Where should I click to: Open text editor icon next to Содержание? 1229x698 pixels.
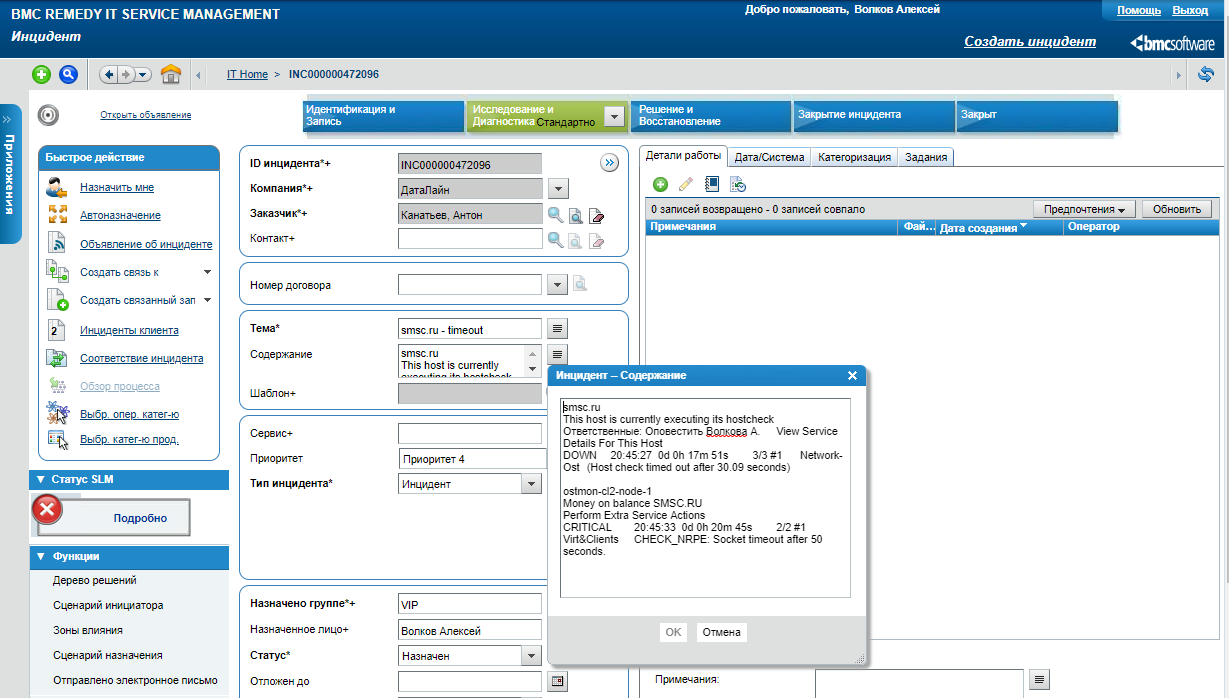point(558,354)
